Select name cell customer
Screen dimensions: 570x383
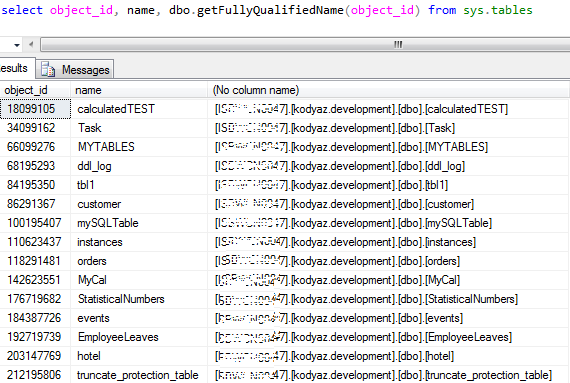point(139,204)
